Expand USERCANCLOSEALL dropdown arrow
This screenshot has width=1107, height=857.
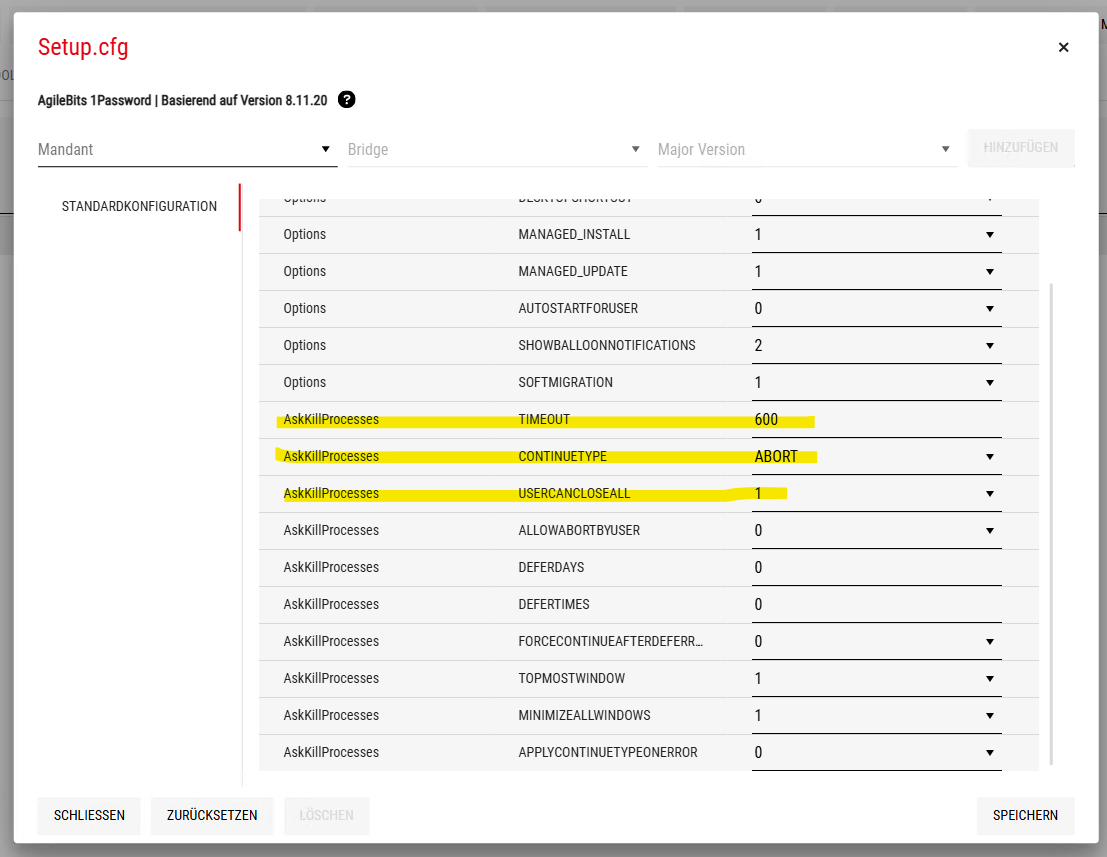pos(989,494)
